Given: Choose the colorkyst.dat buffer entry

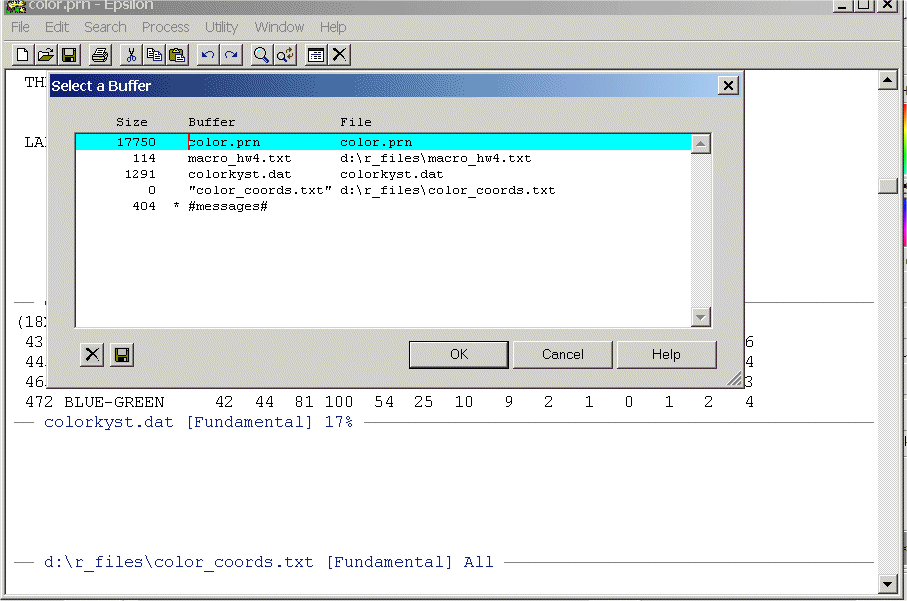Looking at the screenshot, I should [x=240, y=174].
